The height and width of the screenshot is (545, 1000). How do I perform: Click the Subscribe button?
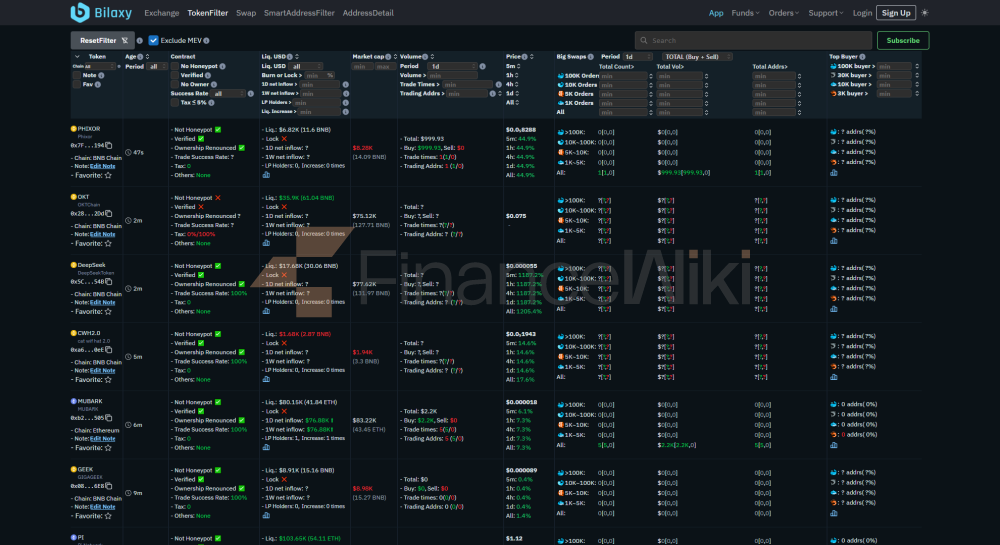pos(902,40)
